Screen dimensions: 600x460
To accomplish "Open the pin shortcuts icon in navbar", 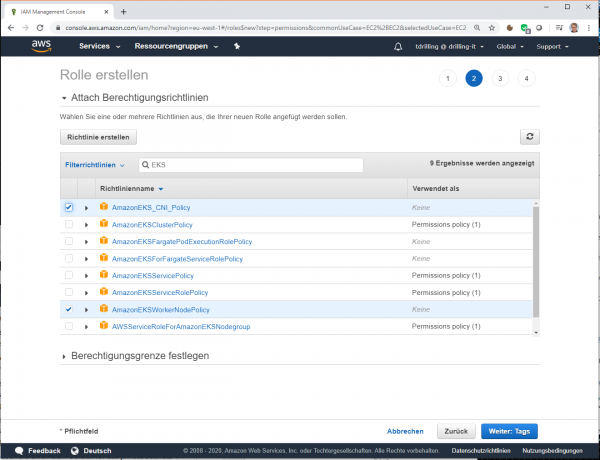I will pos(237,46).
